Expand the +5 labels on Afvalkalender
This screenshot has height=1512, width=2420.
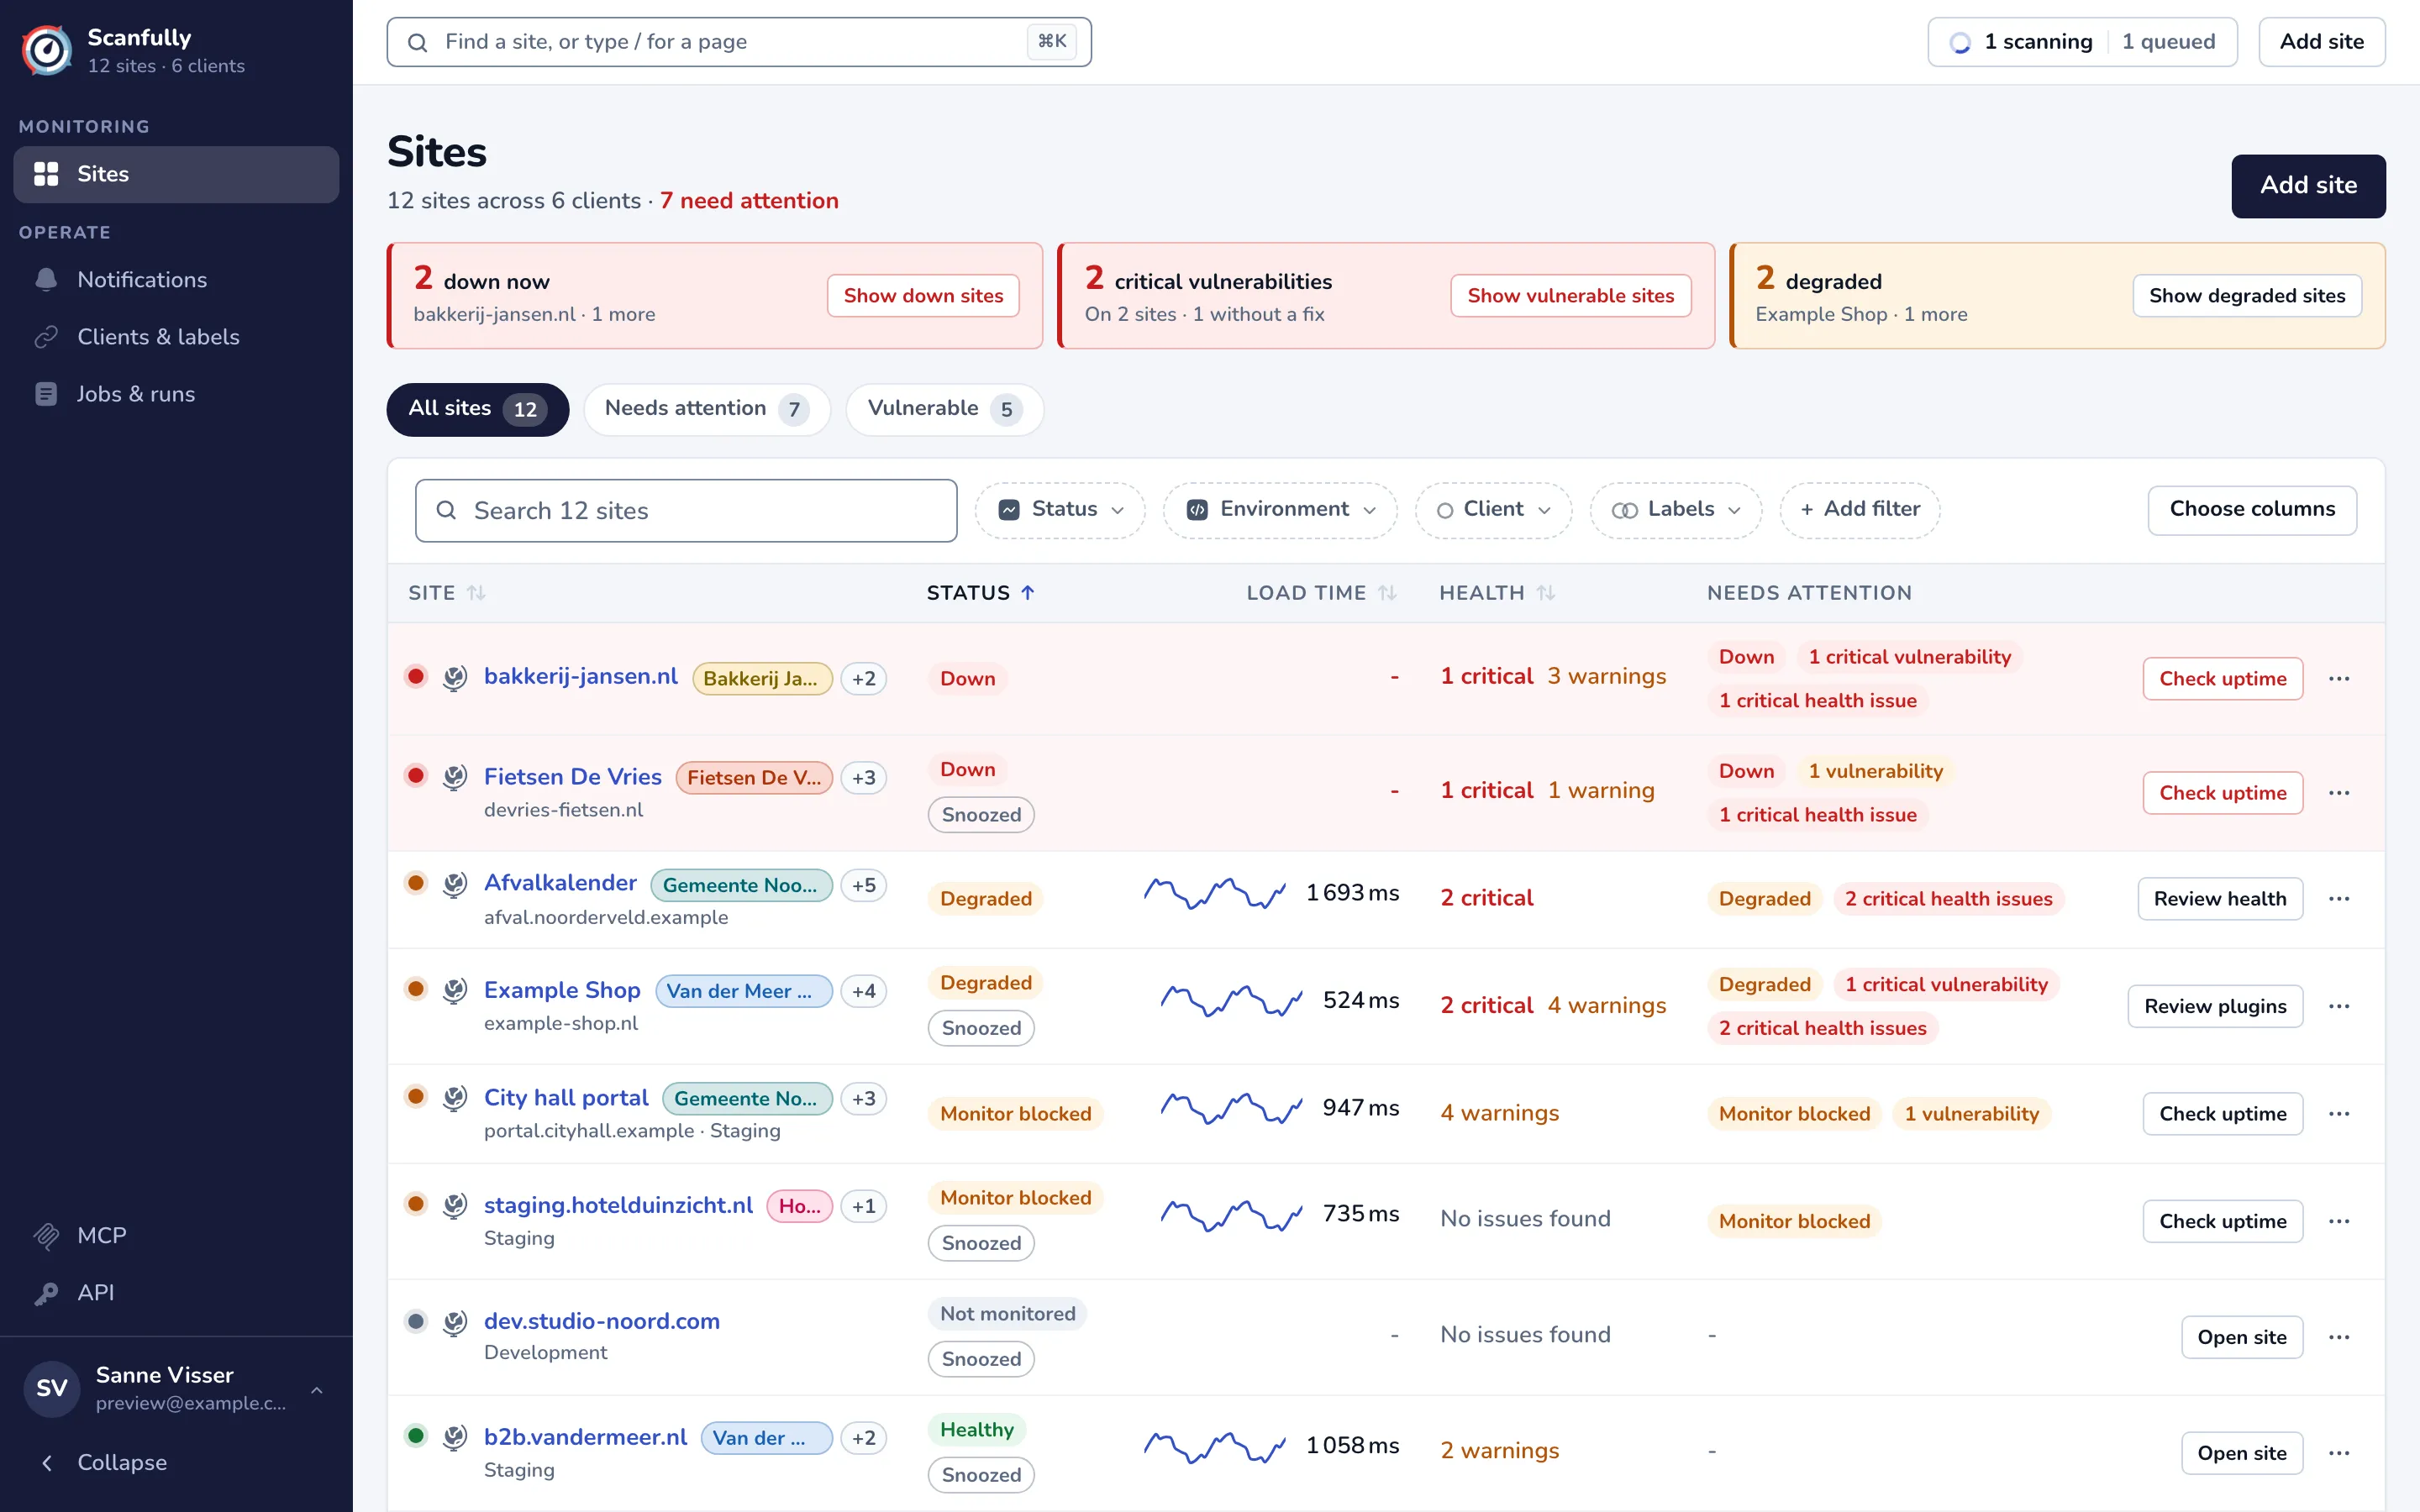pyautogui.click(x=864, y=886)
